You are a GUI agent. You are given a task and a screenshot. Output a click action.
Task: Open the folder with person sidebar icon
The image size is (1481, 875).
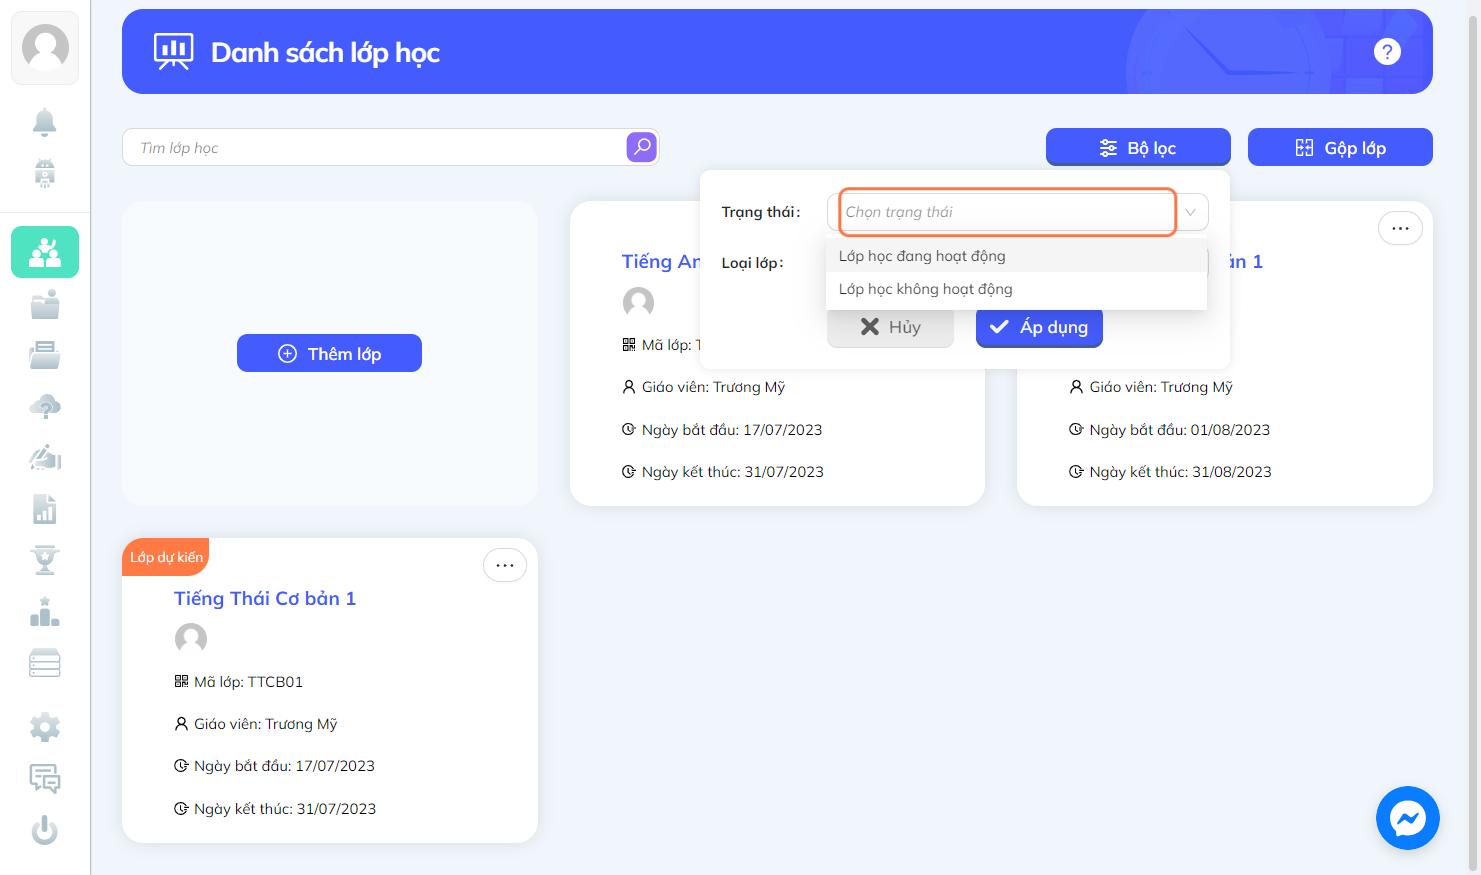click(x=45, y=304)
